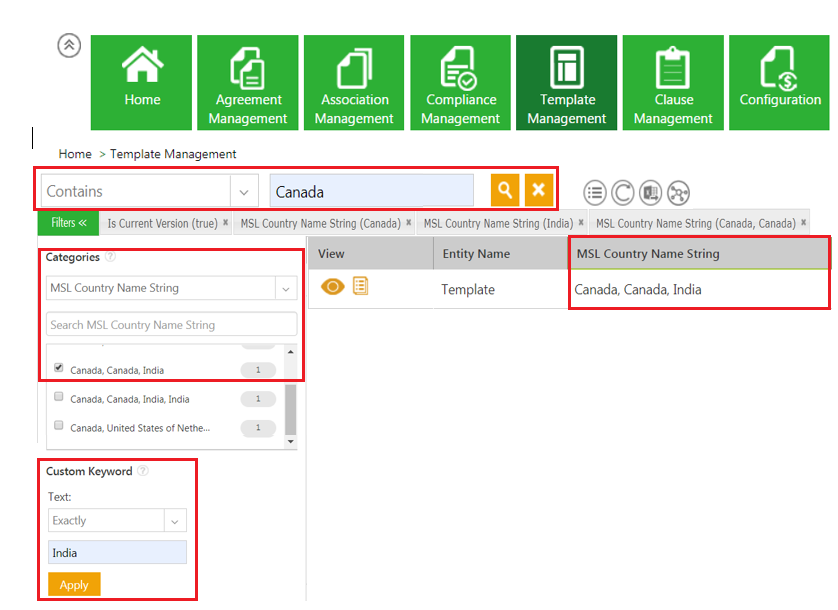
Task: View the Template record via eye icon
Action: click(332, 287)
